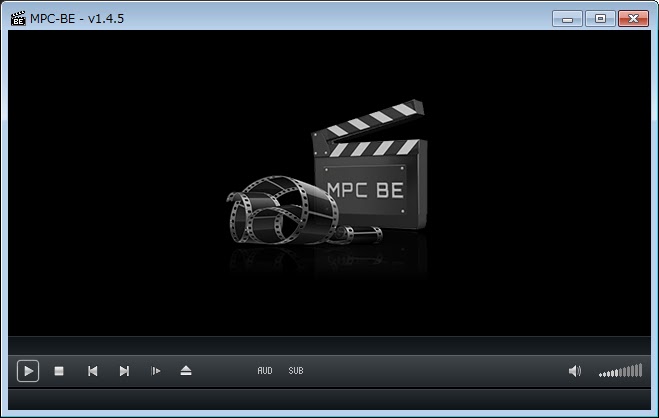The height and width of the screenshot is (418, 659).
Task: Mute audio with the speaker icon
Action: coord(575,371)
